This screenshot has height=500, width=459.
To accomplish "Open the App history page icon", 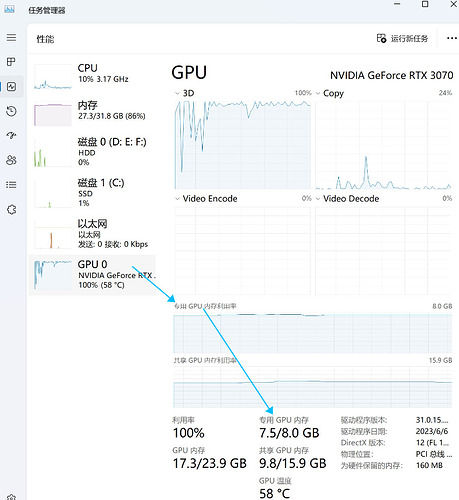I will coord(11,111).
